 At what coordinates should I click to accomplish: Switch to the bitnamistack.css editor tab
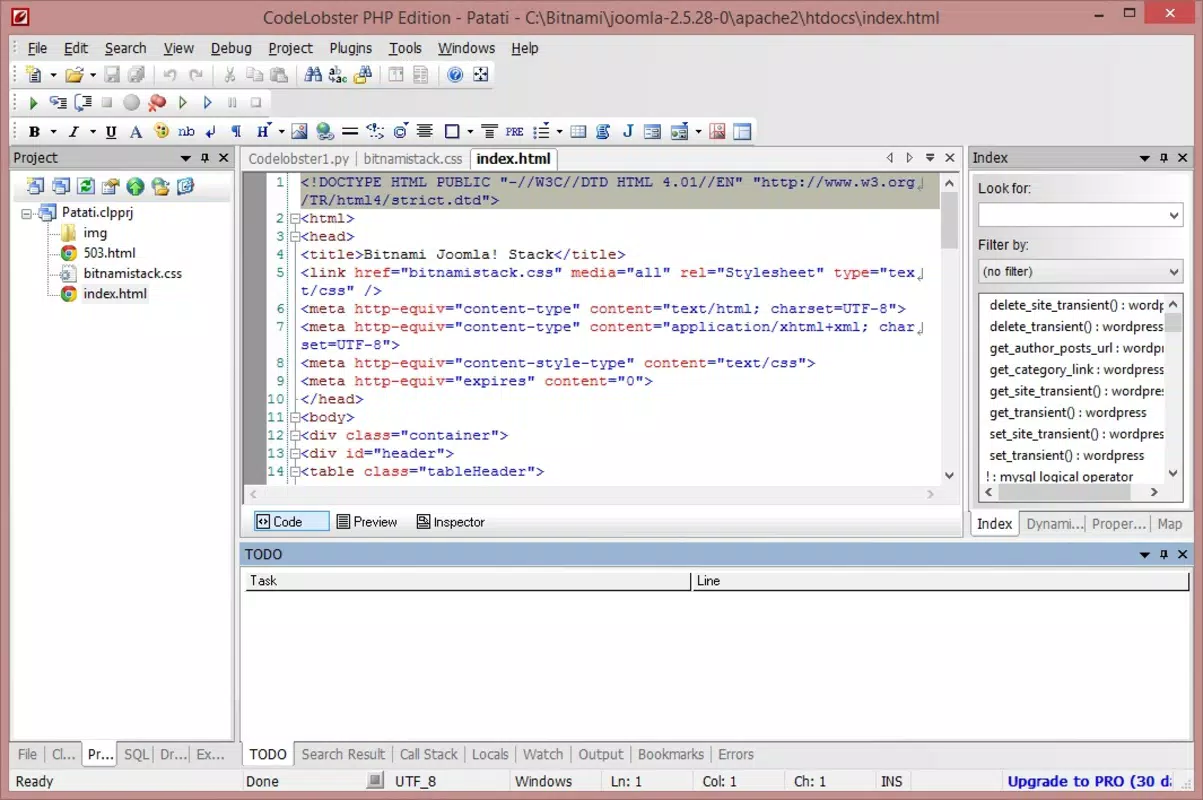[413, 159]
